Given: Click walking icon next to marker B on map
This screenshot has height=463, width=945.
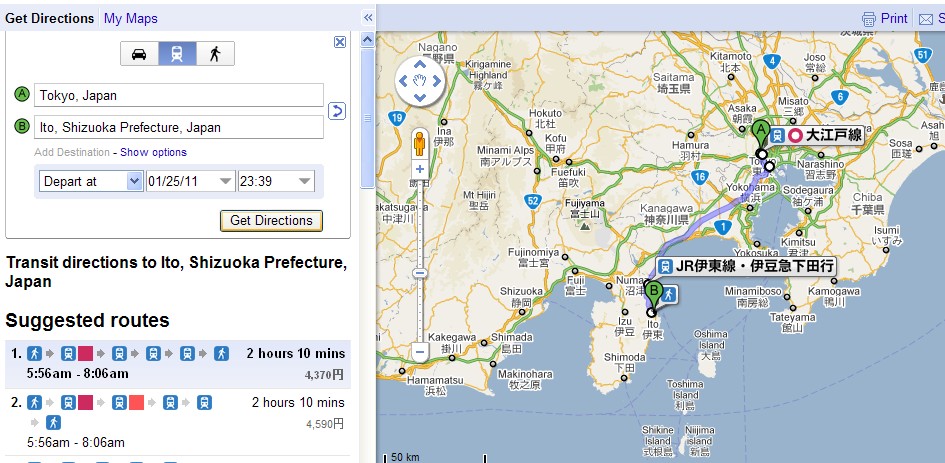Looking at the screenshot, I should coord(669,295).
